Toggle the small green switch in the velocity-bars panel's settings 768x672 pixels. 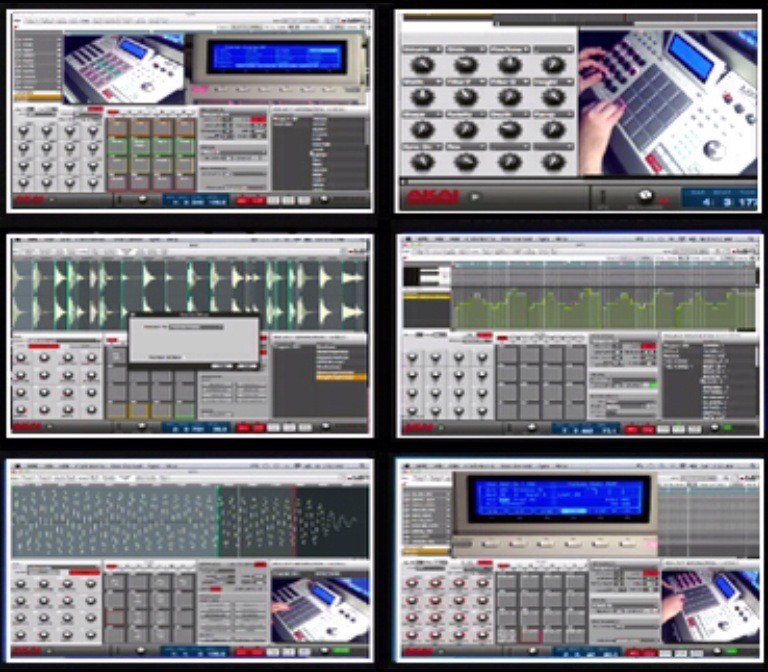click(x=652, y=385)
